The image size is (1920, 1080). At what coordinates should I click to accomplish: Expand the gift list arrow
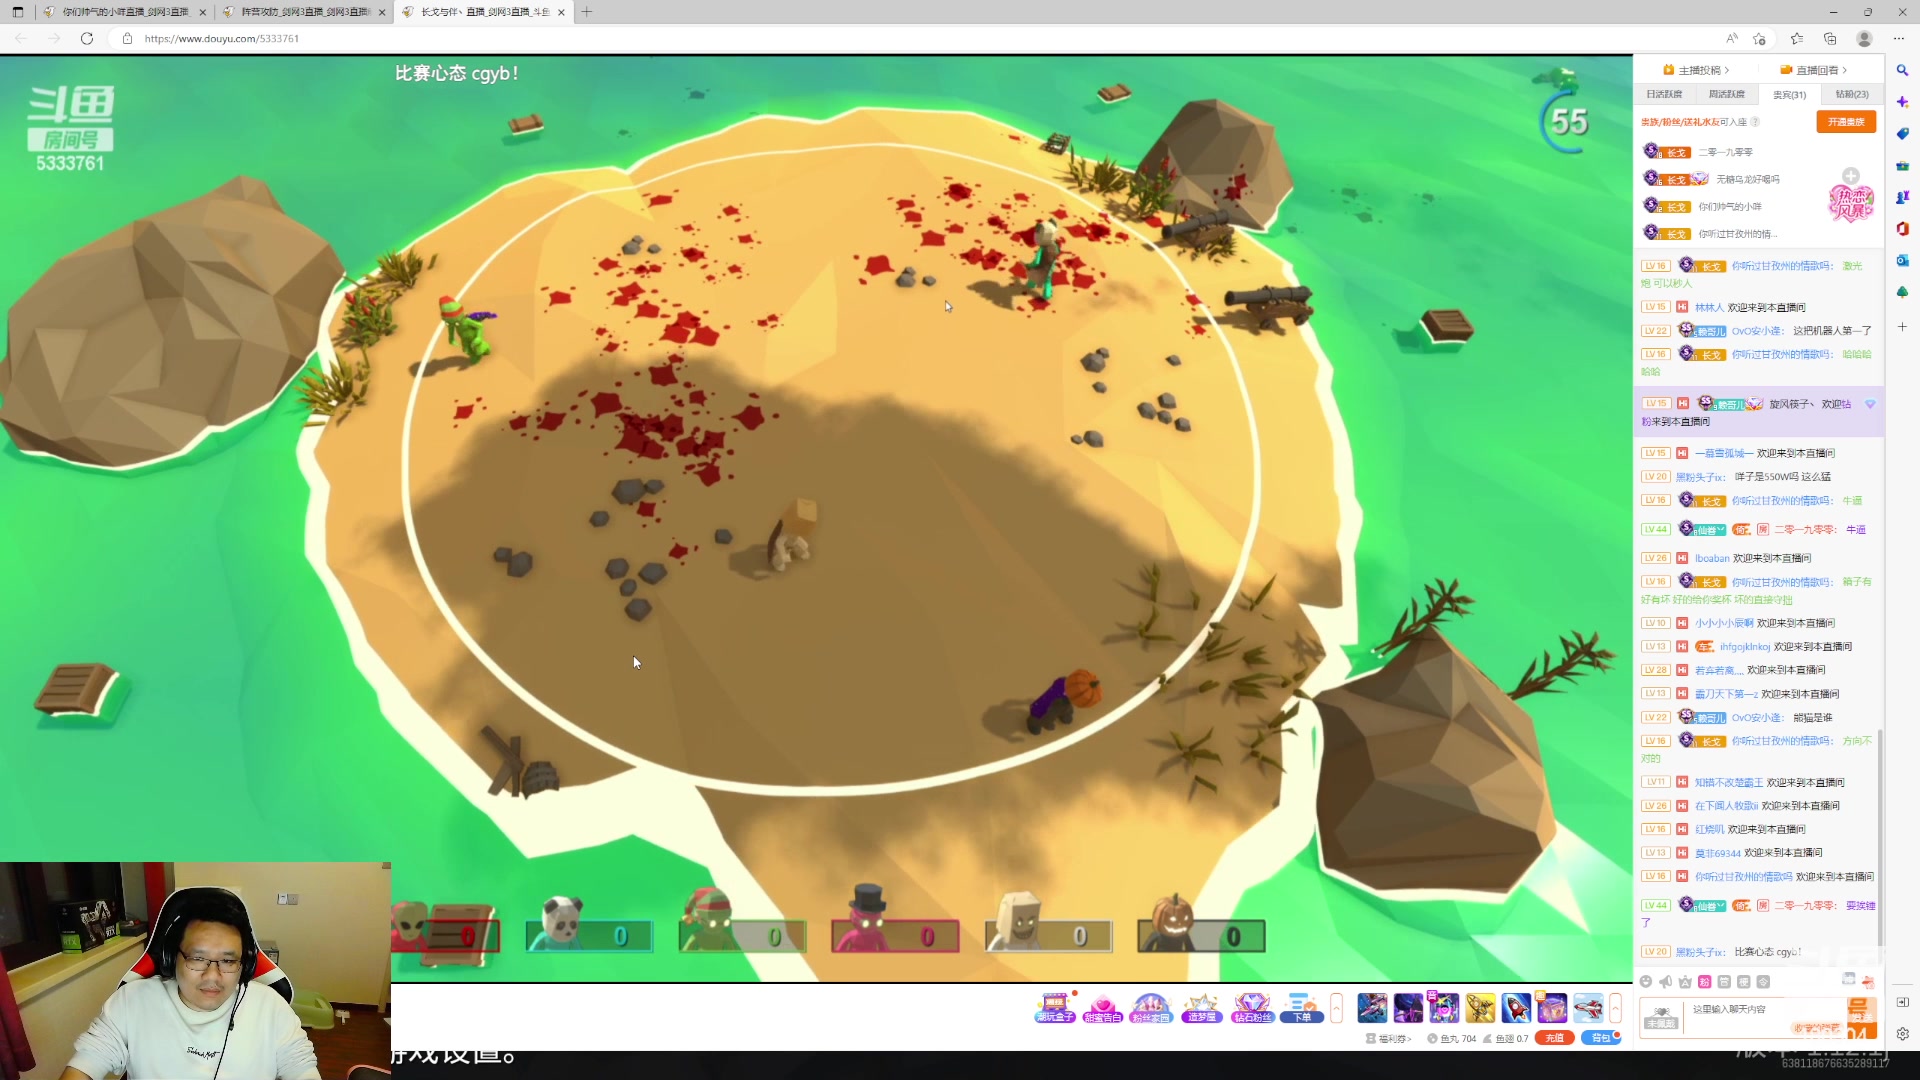pos(1615,1008)
